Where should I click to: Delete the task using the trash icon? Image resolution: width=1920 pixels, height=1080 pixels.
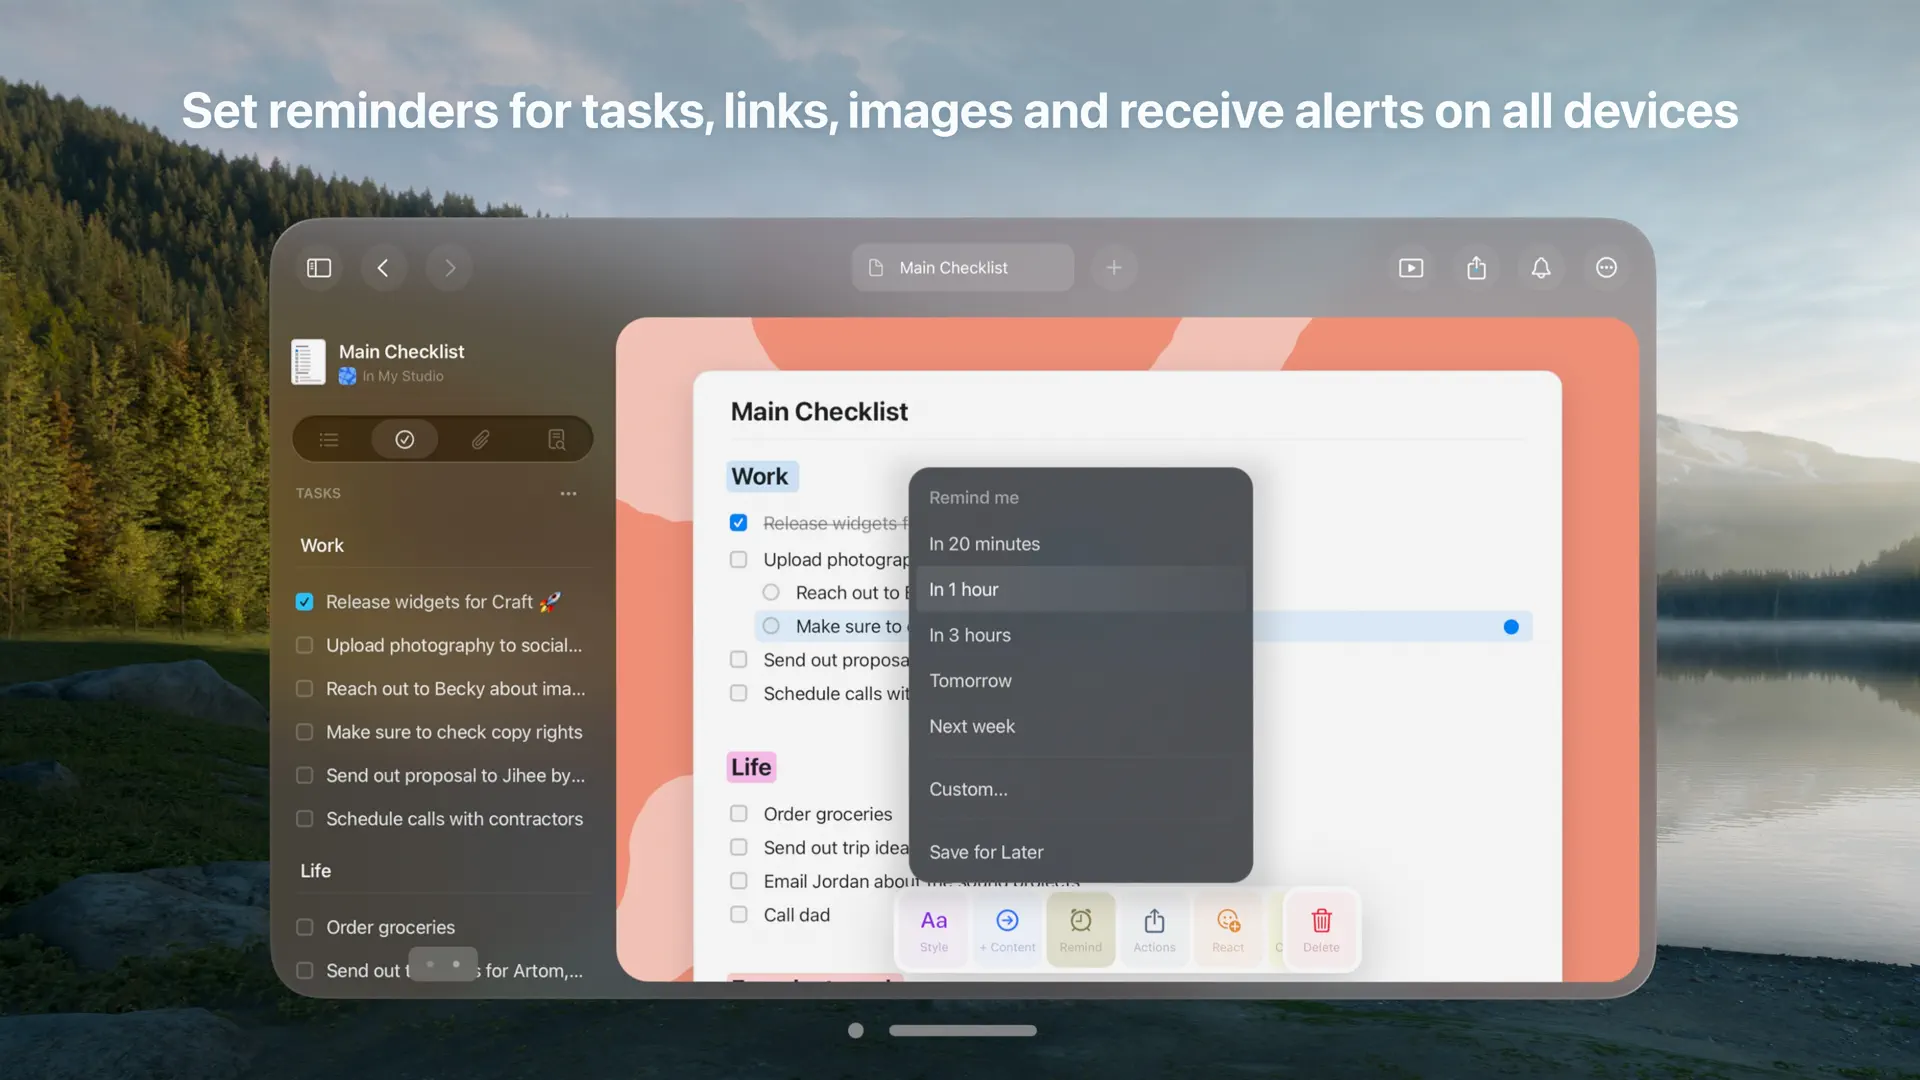(1320, 928)
